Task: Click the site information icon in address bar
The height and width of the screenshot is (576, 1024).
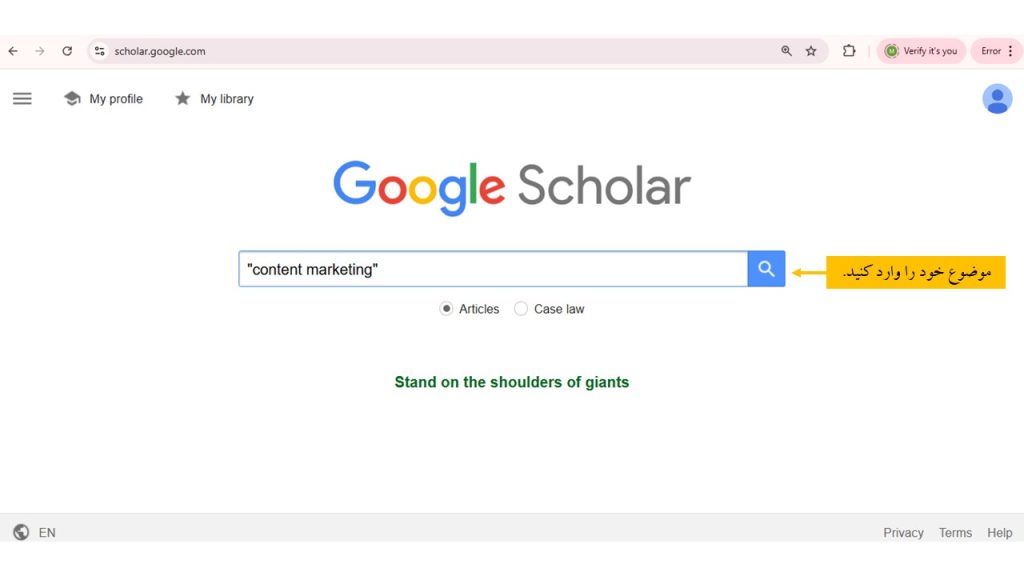Action: [x=99, y=51]
